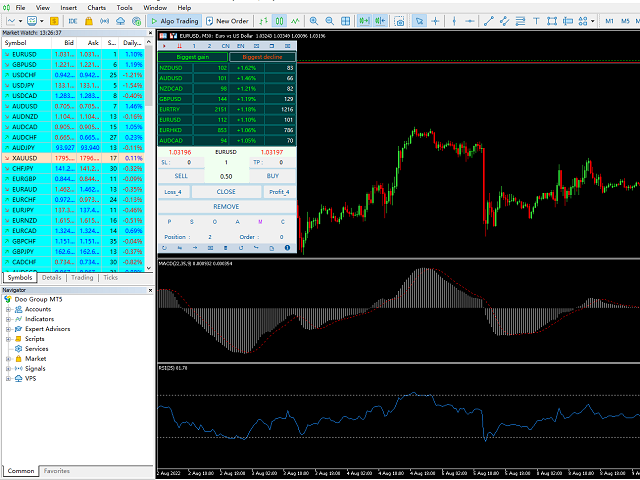Image resolution: width=640 pixels, height=480 pixels.
Task: Click the BUY button in the trade panel
Action: click(273, 176)
